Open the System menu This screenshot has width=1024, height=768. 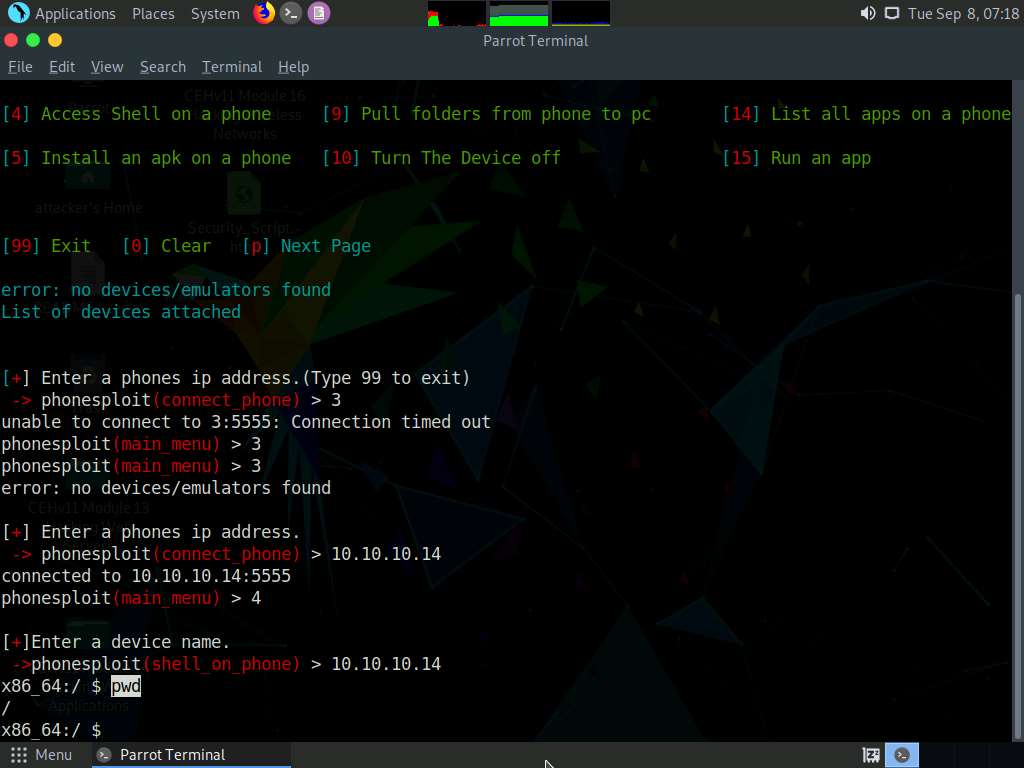[213, 13]
